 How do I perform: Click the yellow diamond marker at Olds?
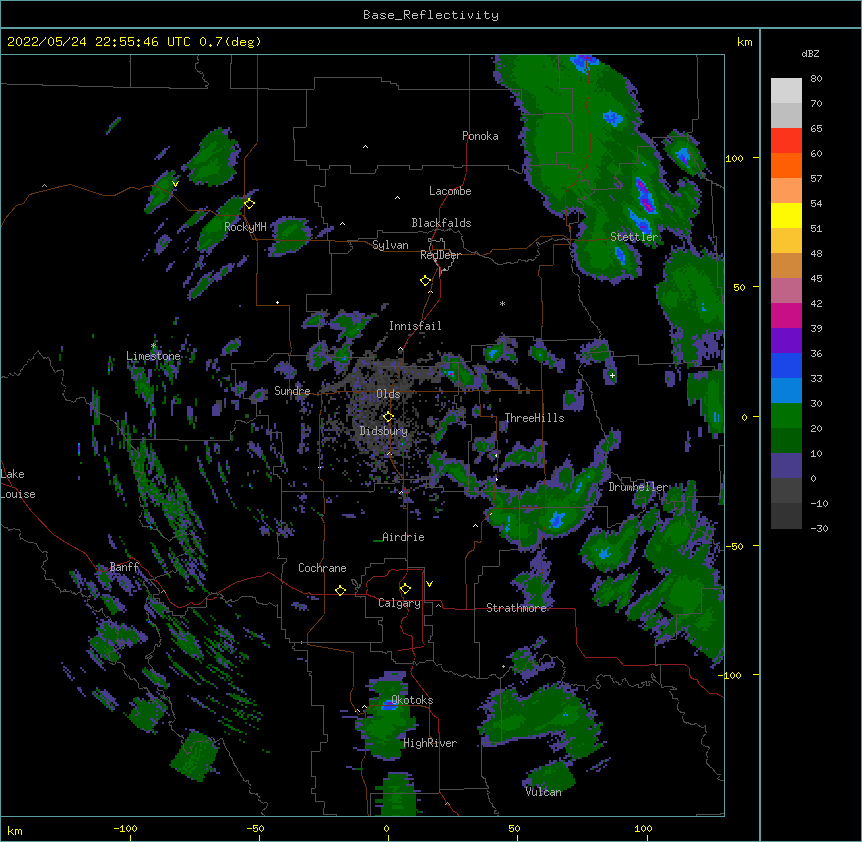point(389,416)
